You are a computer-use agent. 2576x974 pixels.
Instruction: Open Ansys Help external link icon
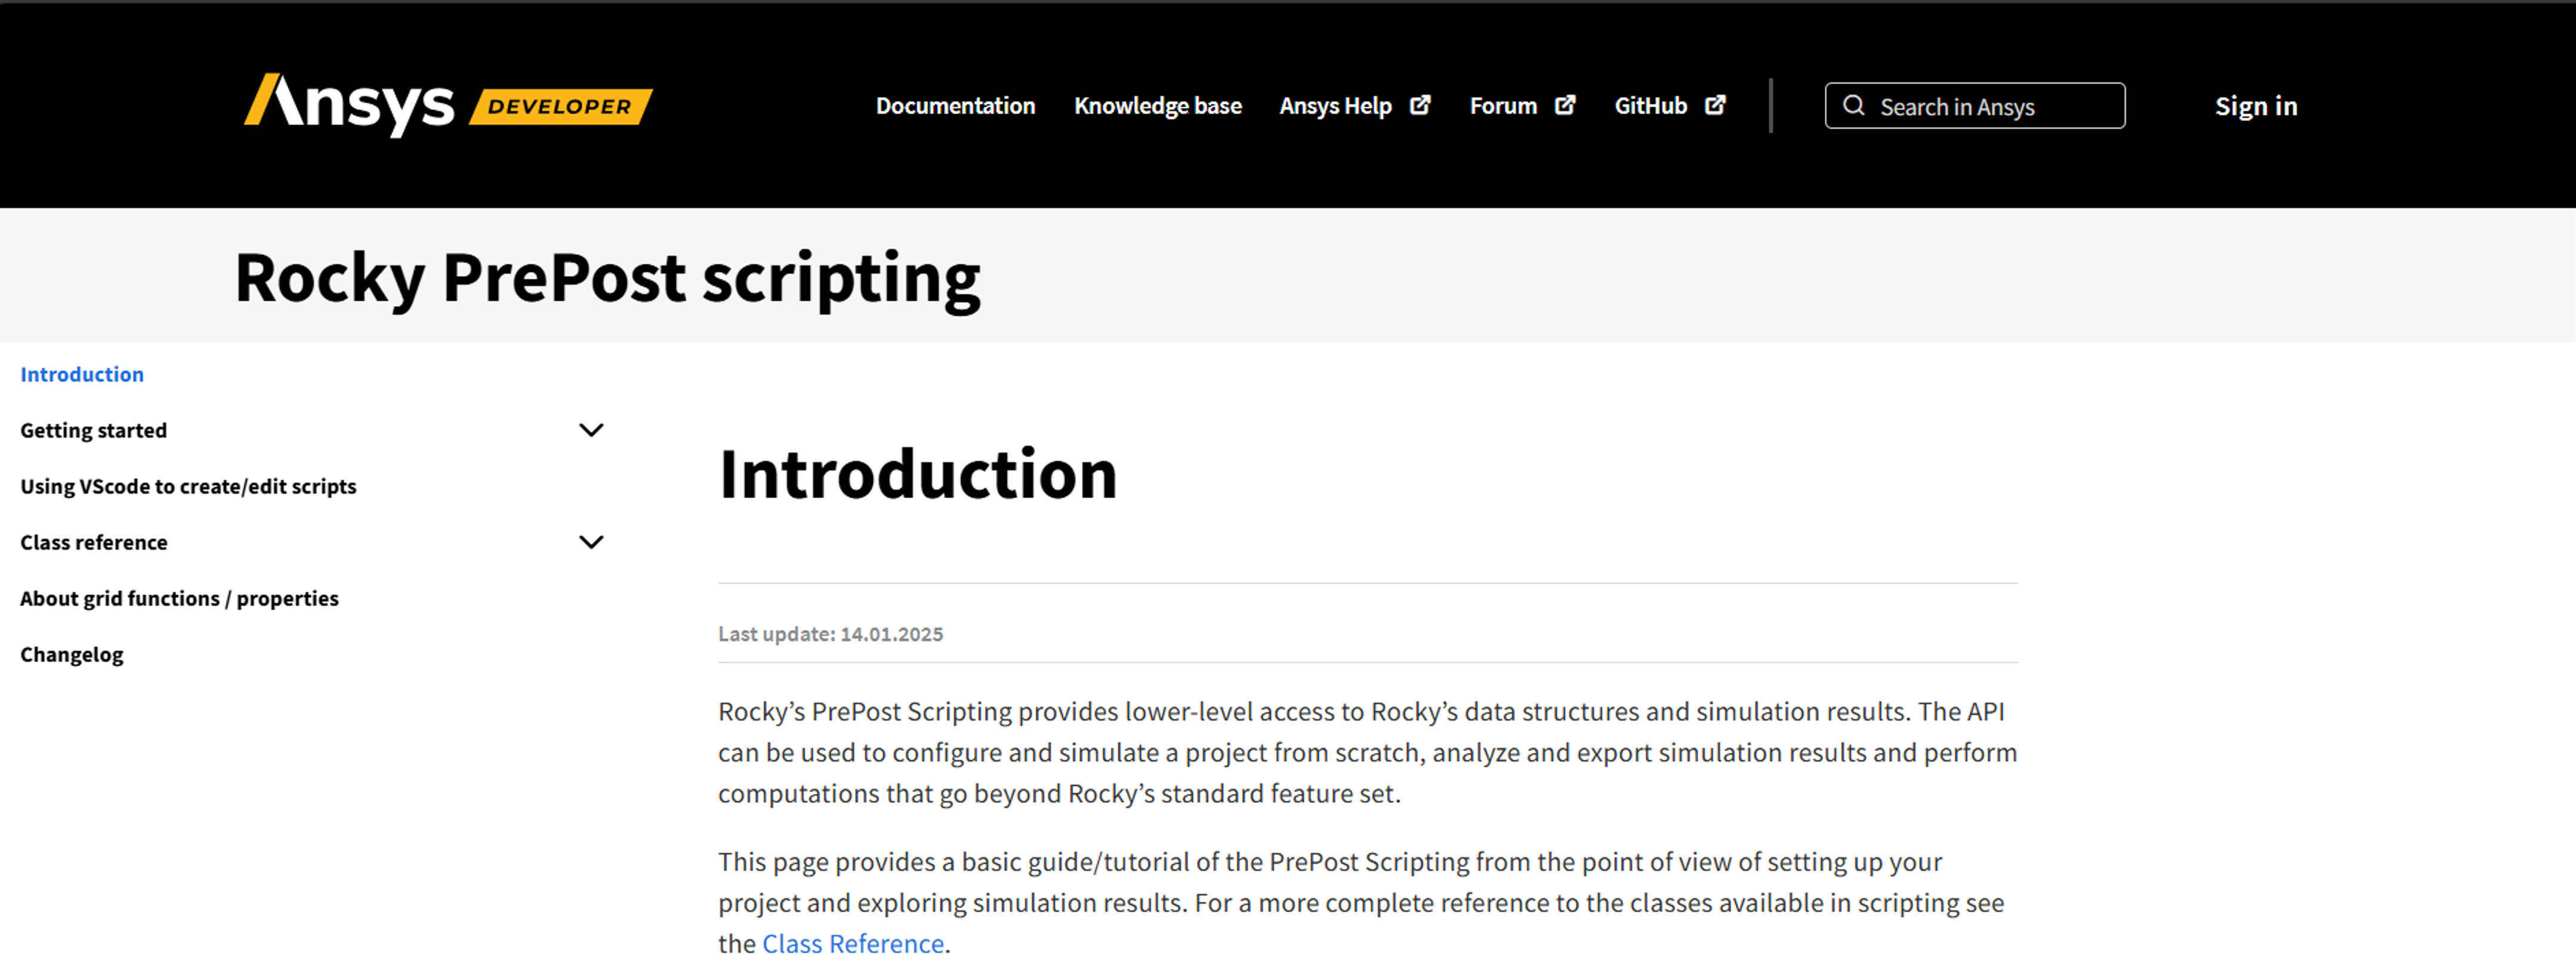tap(1420, 104)
